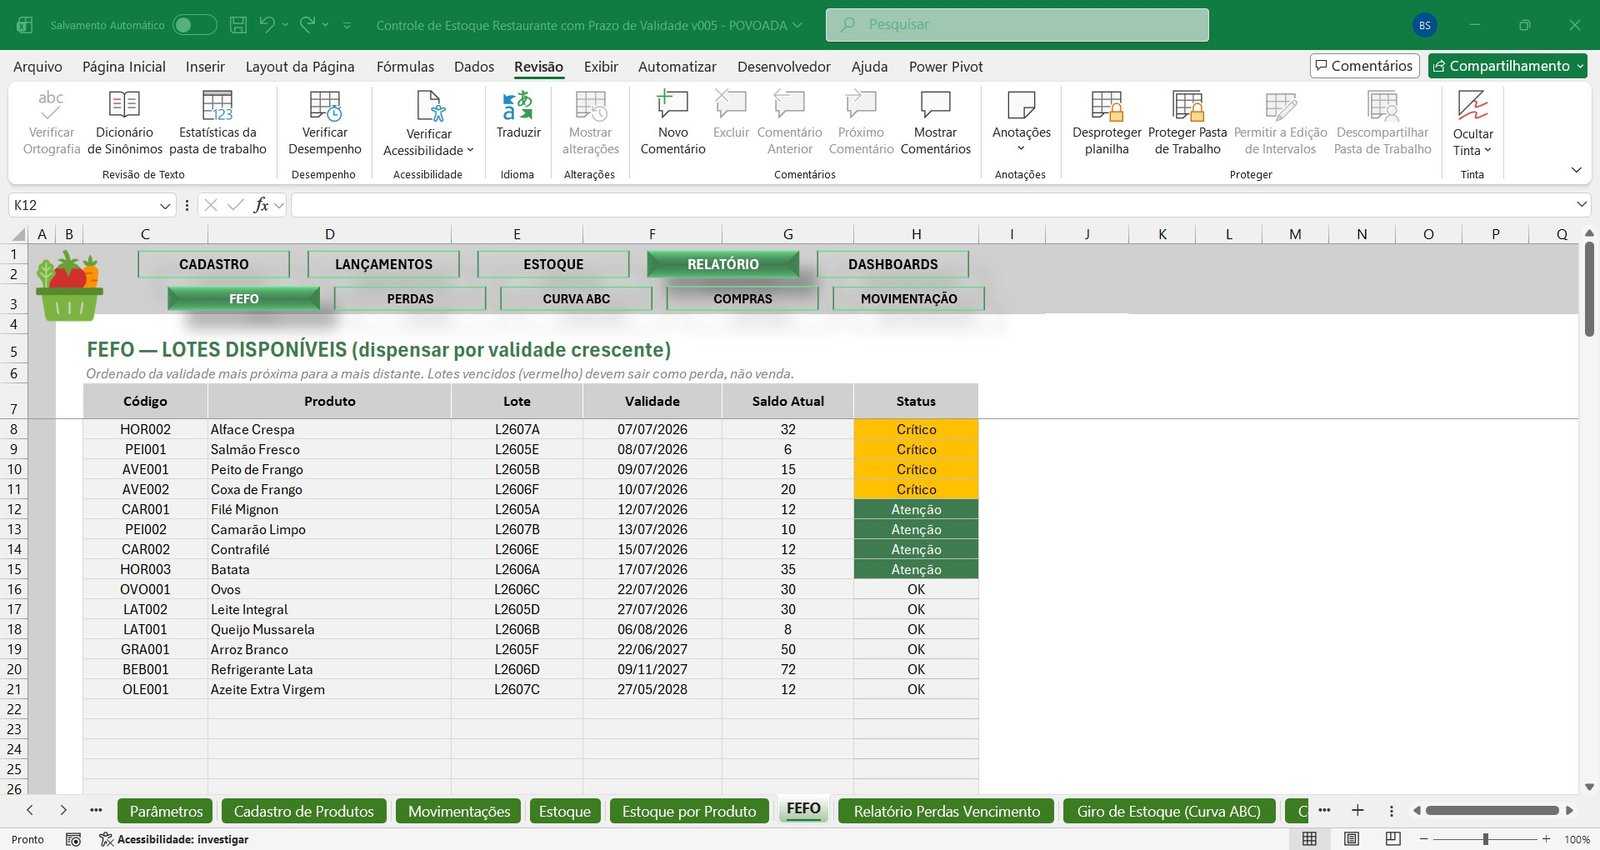The height and width of the screenshot is (850, 1600).
Task: Open the Fórmulas ribbon tab
Action: [x=405, y=67]
